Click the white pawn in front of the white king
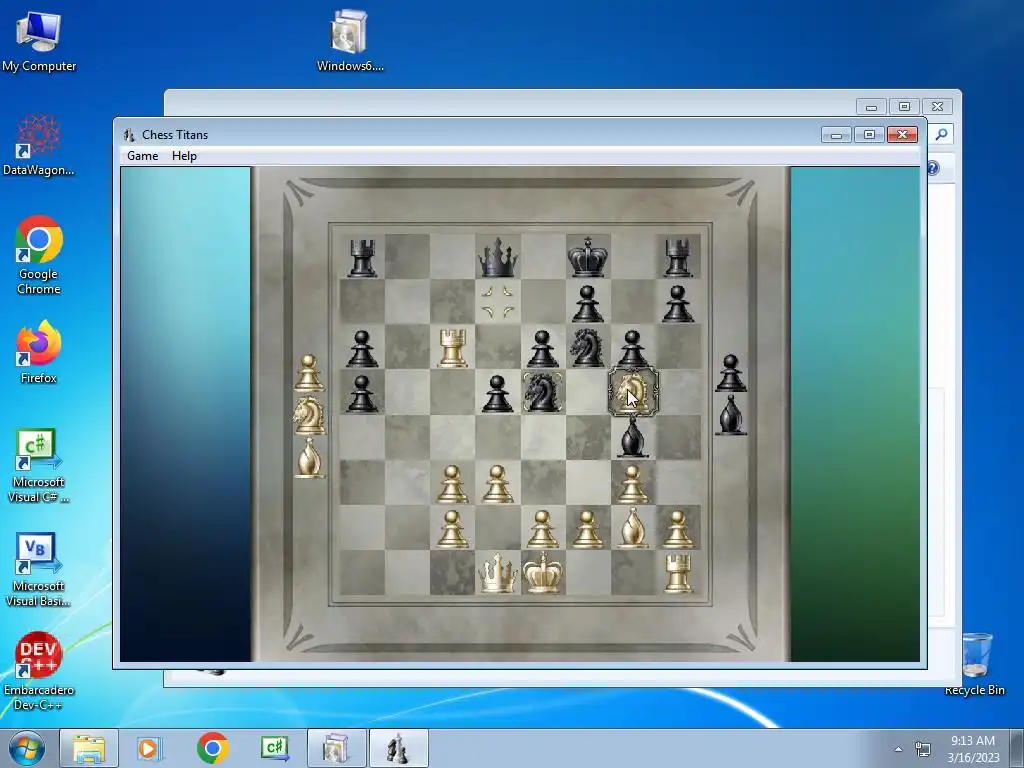This screenshot has width=1024, height=768. [x=542, y=528]
